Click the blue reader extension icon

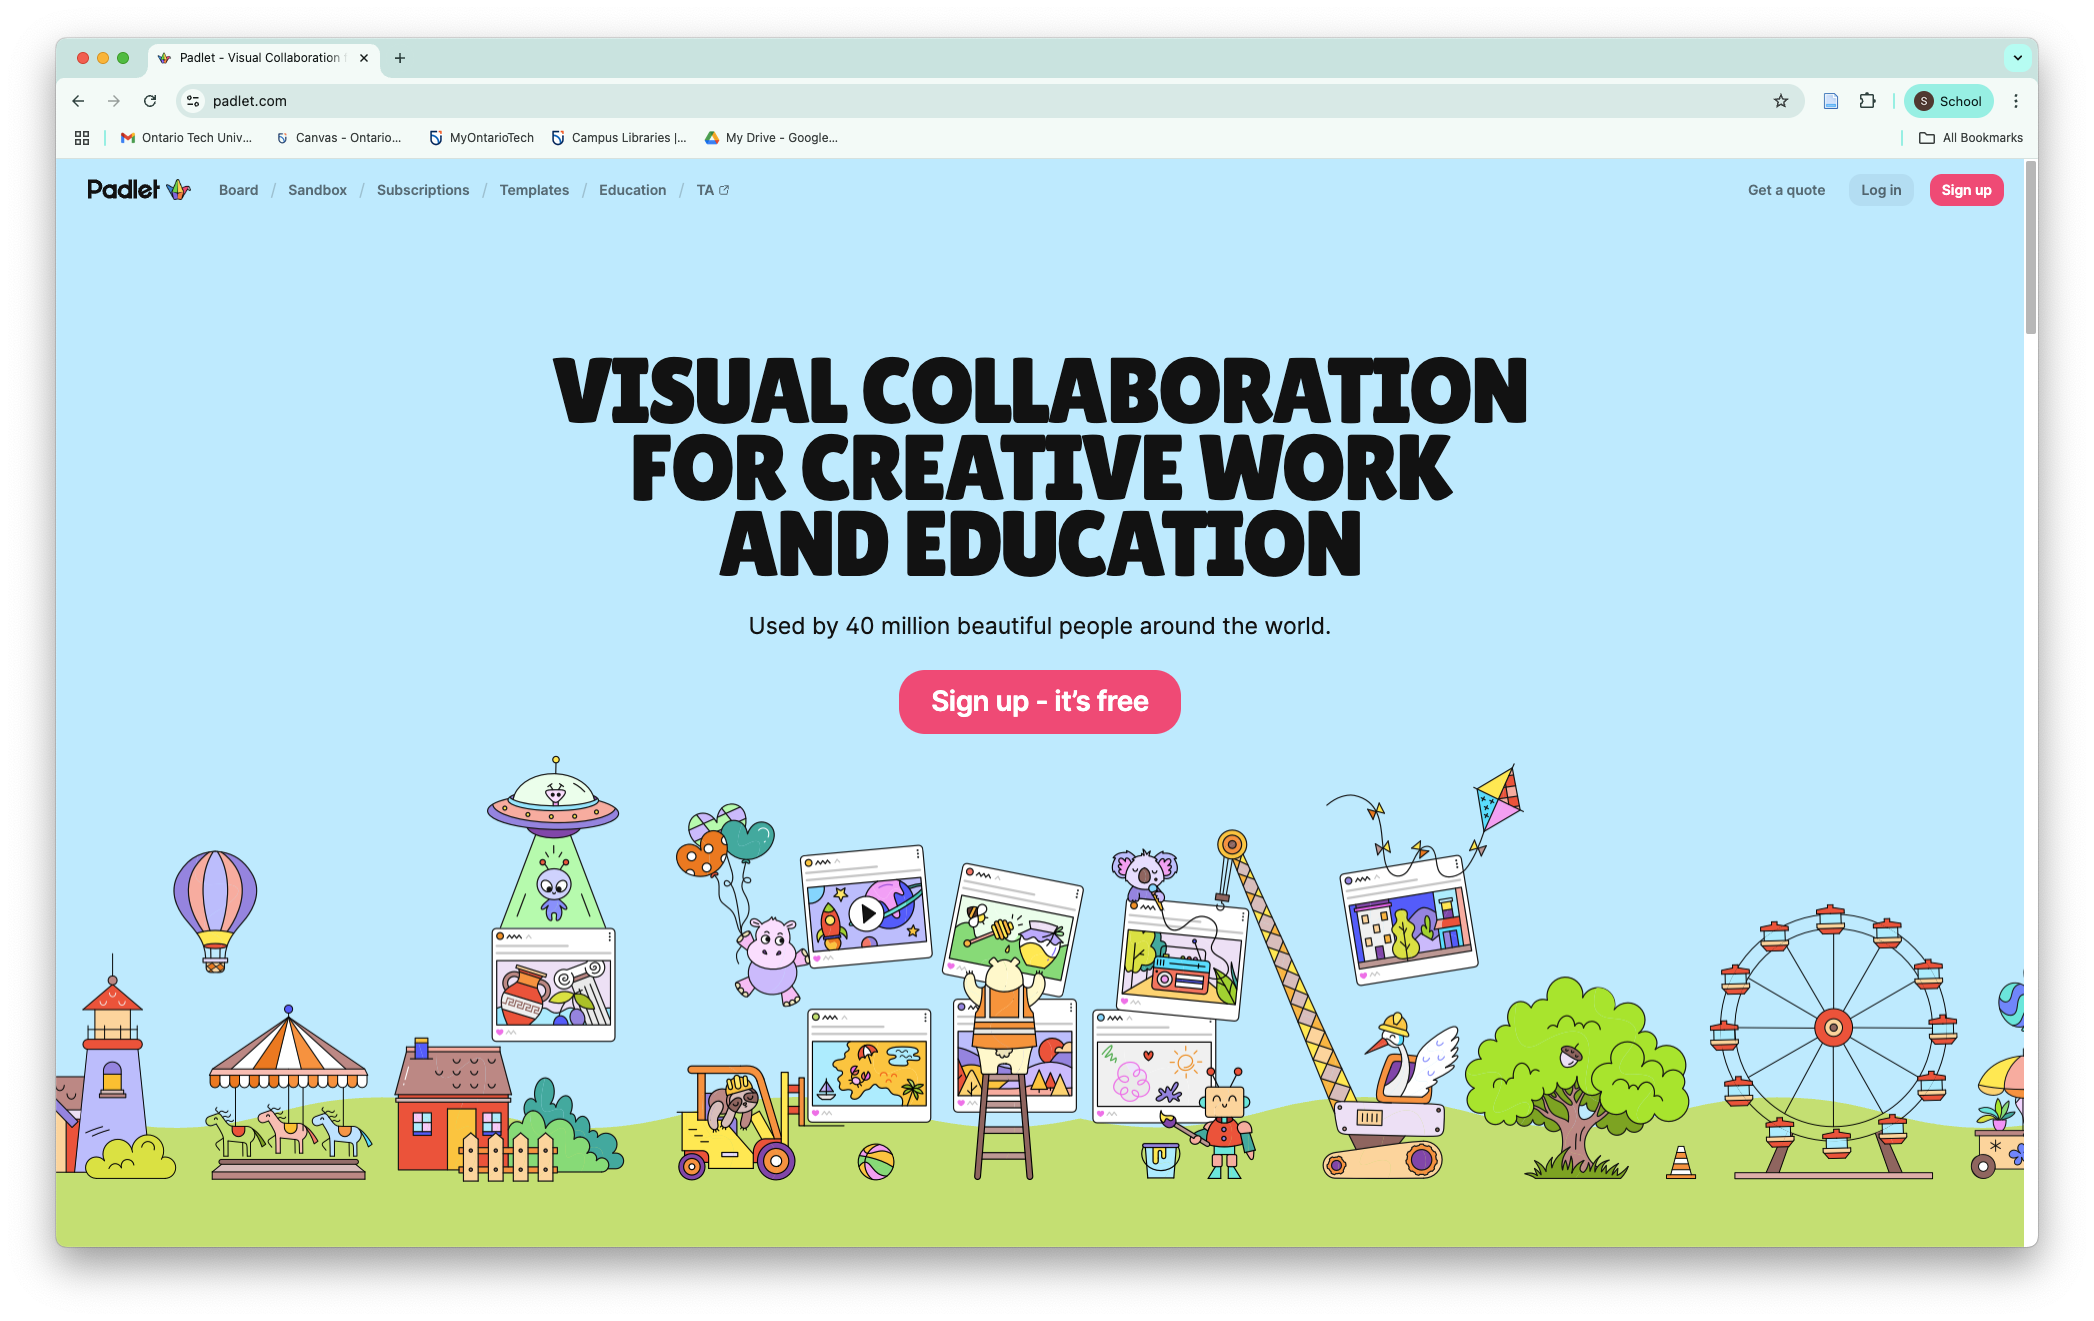[x=1831, y=101]
